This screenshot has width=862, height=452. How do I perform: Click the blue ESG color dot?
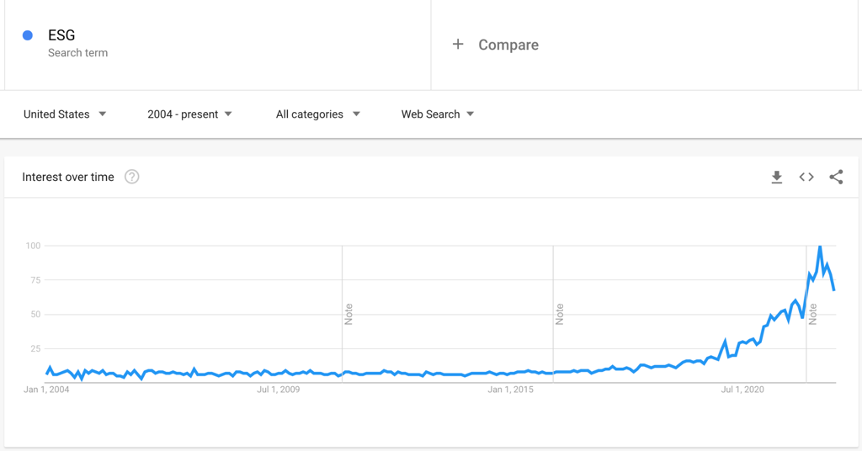28,36
